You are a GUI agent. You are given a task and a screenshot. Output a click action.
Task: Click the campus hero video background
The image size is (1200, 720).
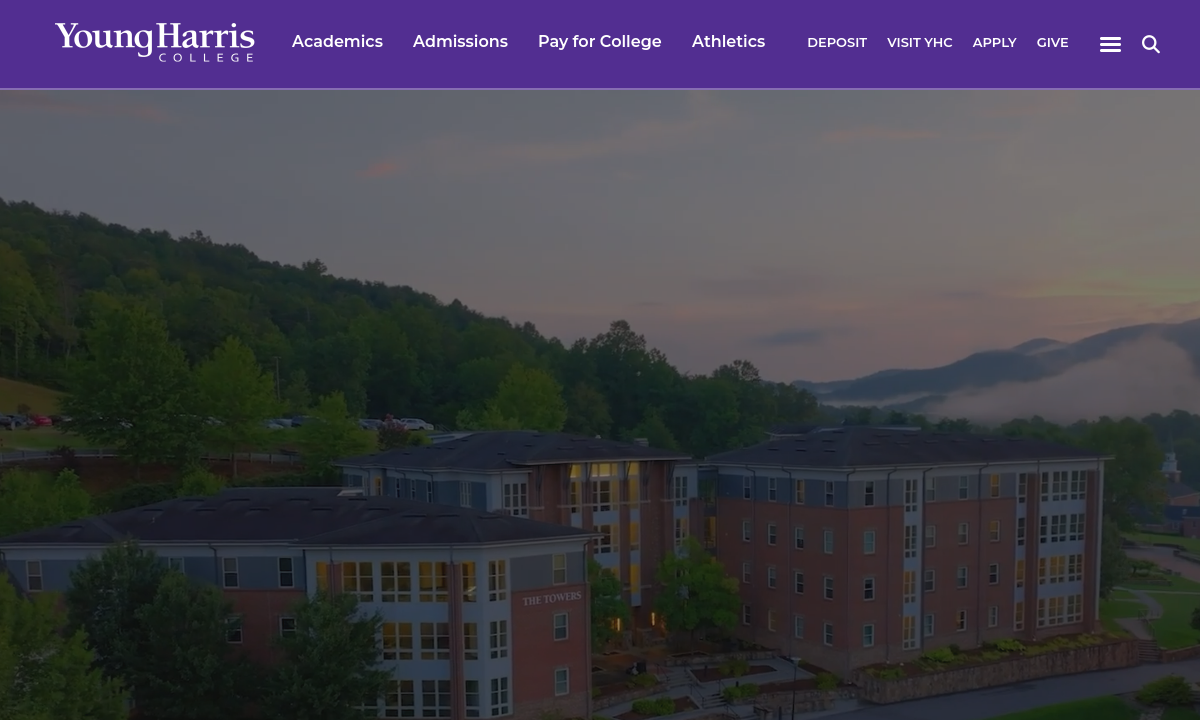(x=600, y=404)
